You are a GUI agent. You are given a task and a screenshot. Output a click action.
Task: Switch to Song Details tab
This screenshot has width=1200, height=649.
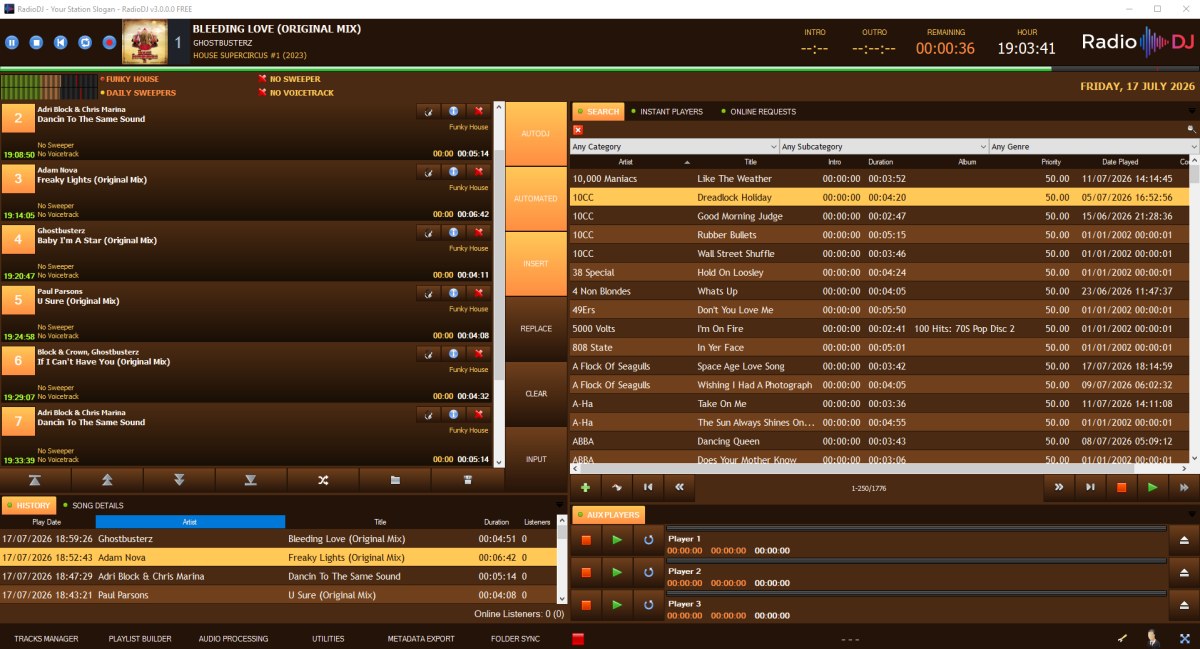pyautogui.click(x=94, y=506)
